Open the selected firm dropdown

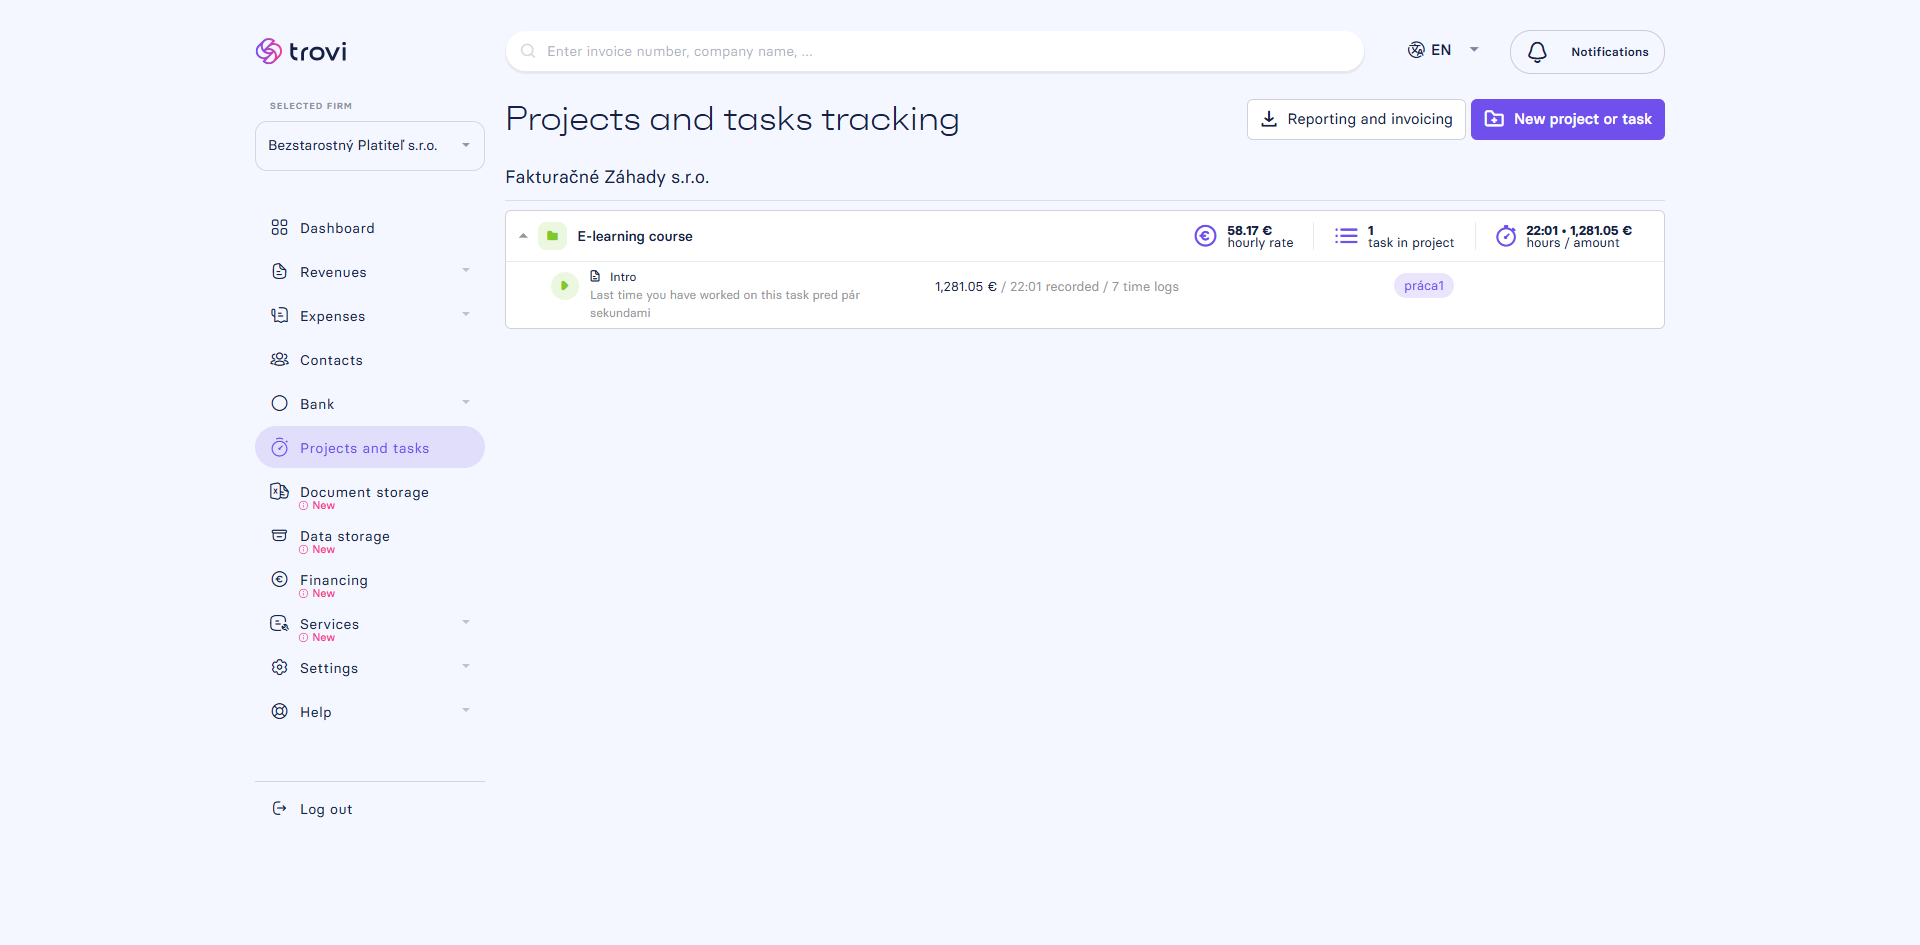(370, 146)
